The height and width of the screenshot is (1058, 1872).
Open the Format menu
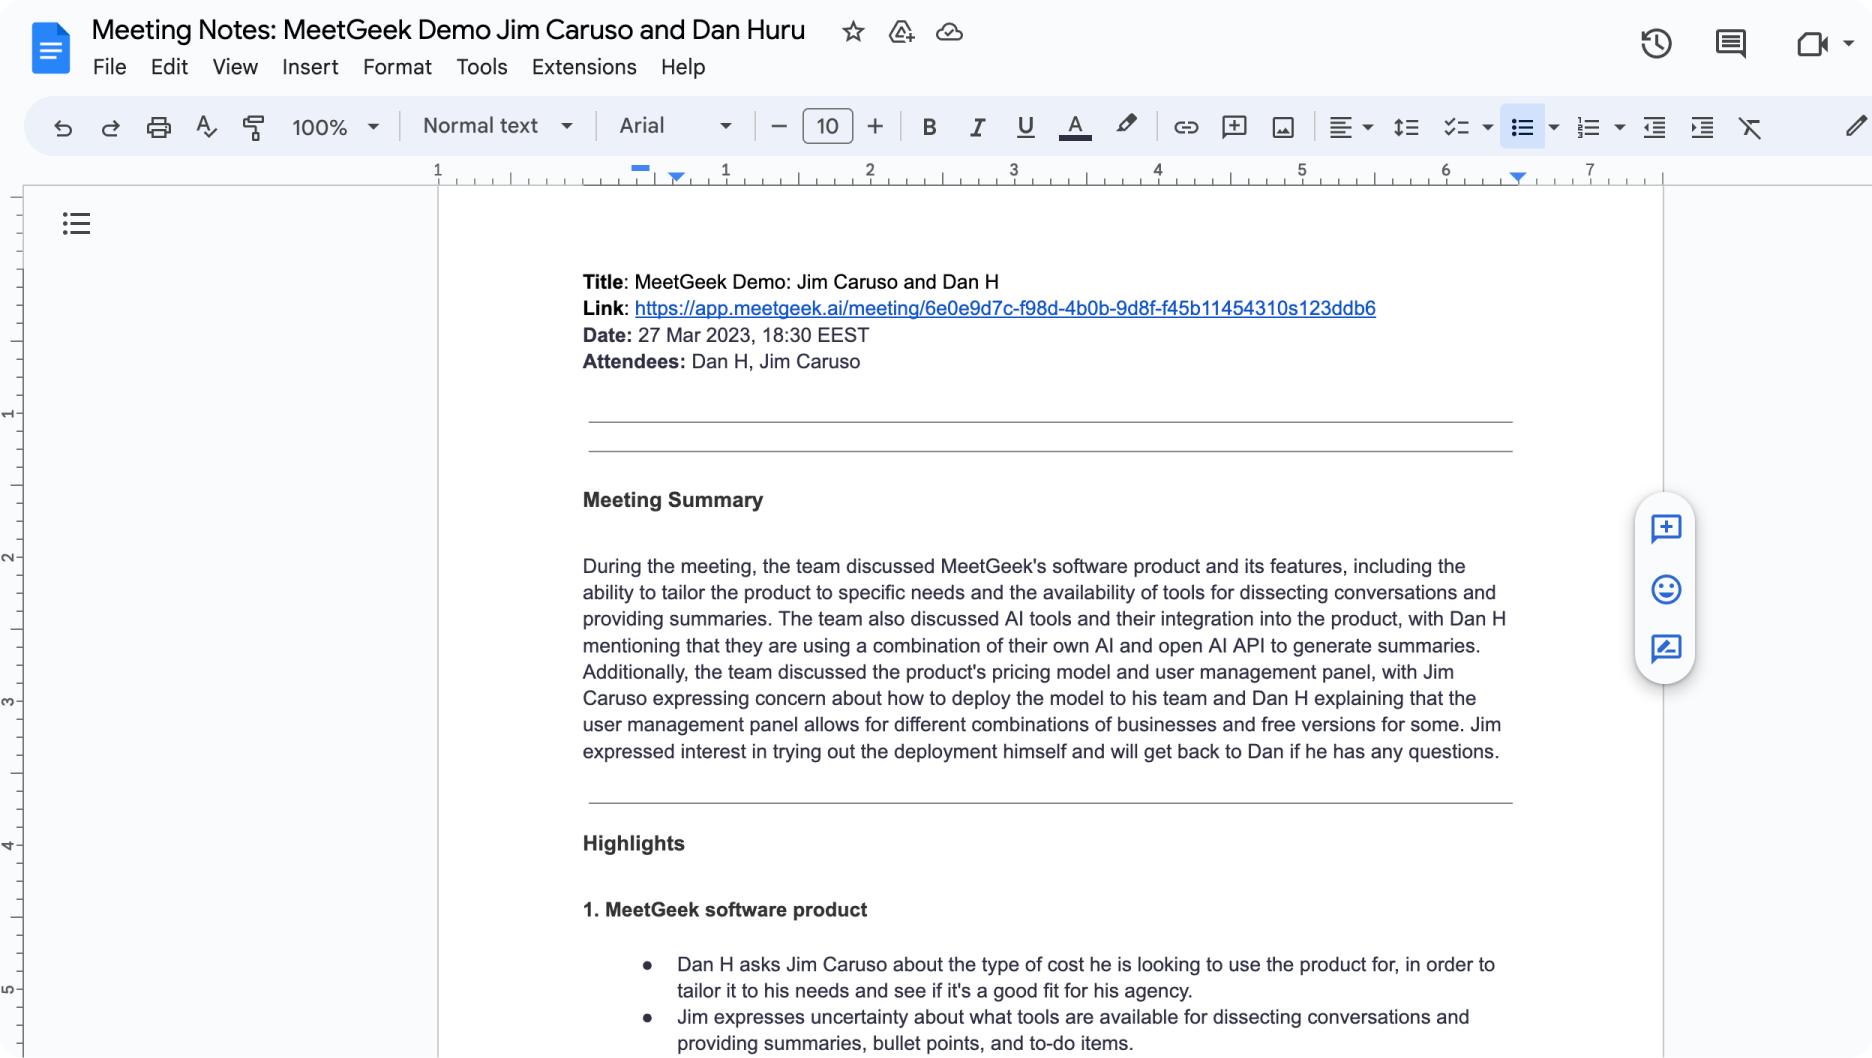pyautogui.click(x=397, y=67)
